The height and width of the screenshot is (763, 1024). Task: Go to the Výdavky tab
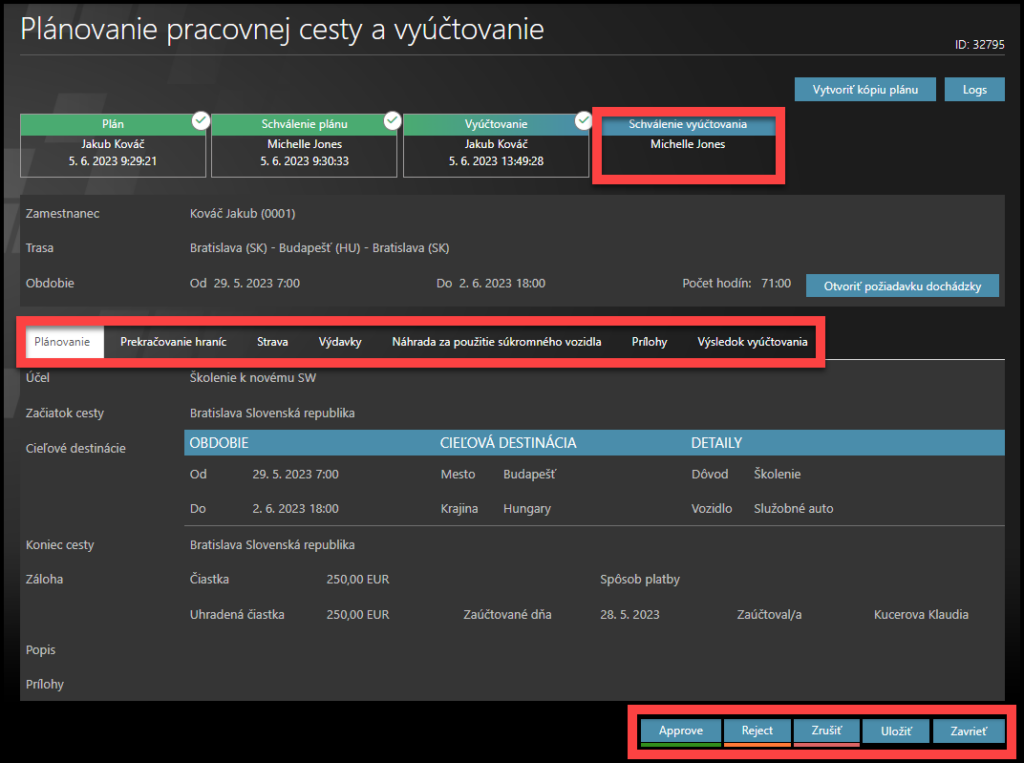pos(340,342)
